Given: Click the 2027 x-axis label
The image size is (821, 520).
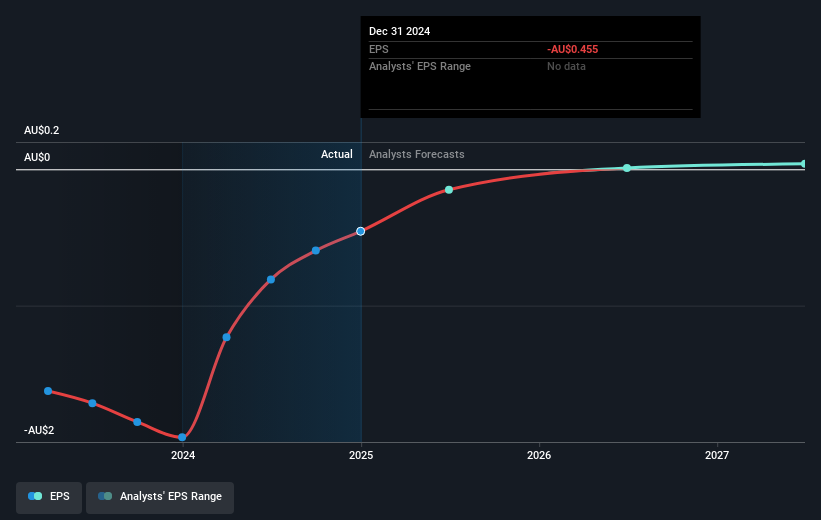Looking at the screenshot, I should point(716,455).
